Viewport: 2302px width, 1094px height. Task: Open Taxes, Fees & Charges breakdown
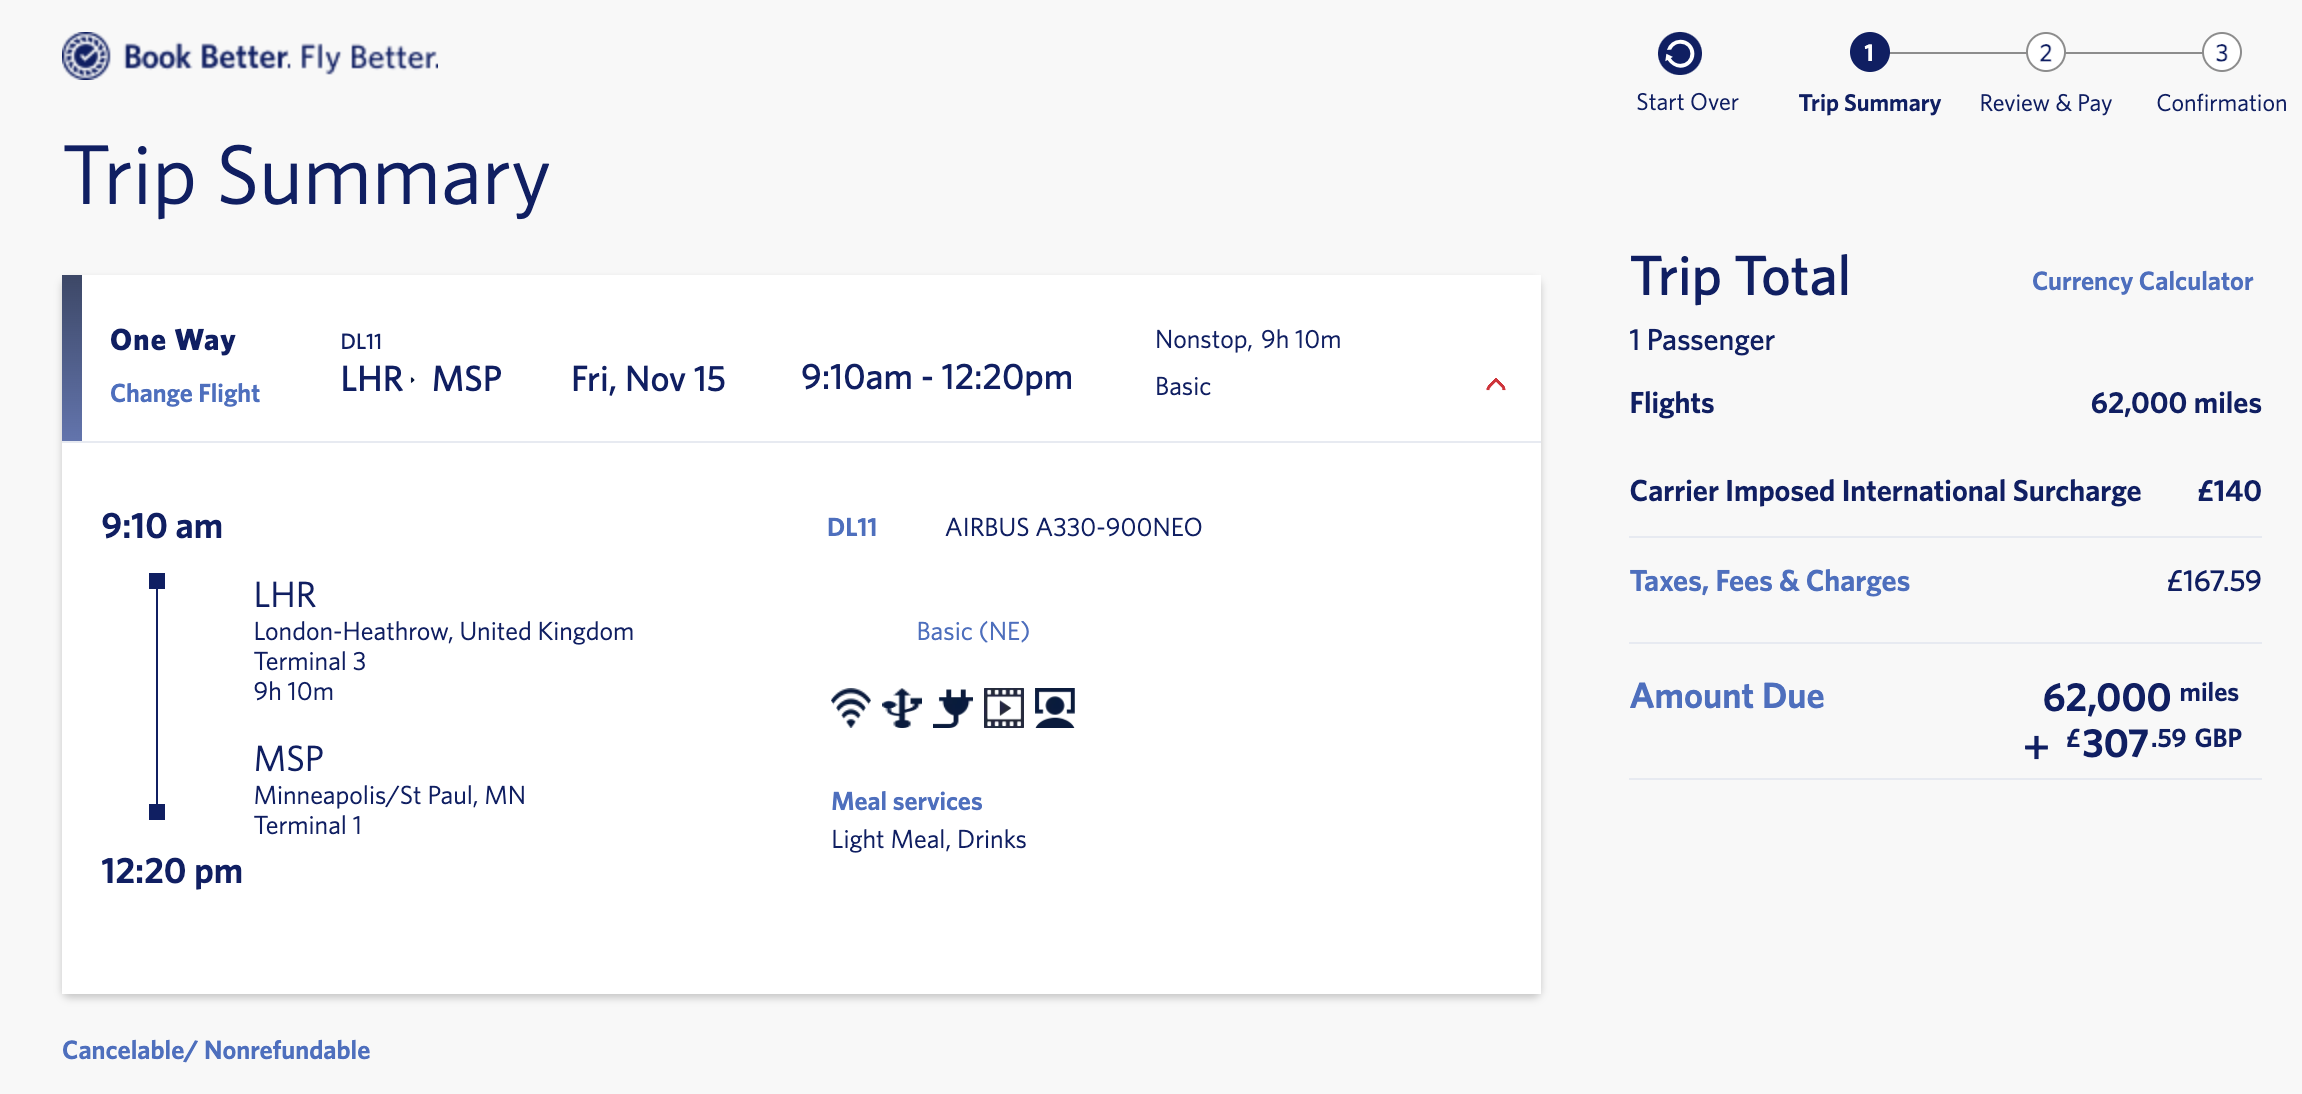coord(1770,581)
